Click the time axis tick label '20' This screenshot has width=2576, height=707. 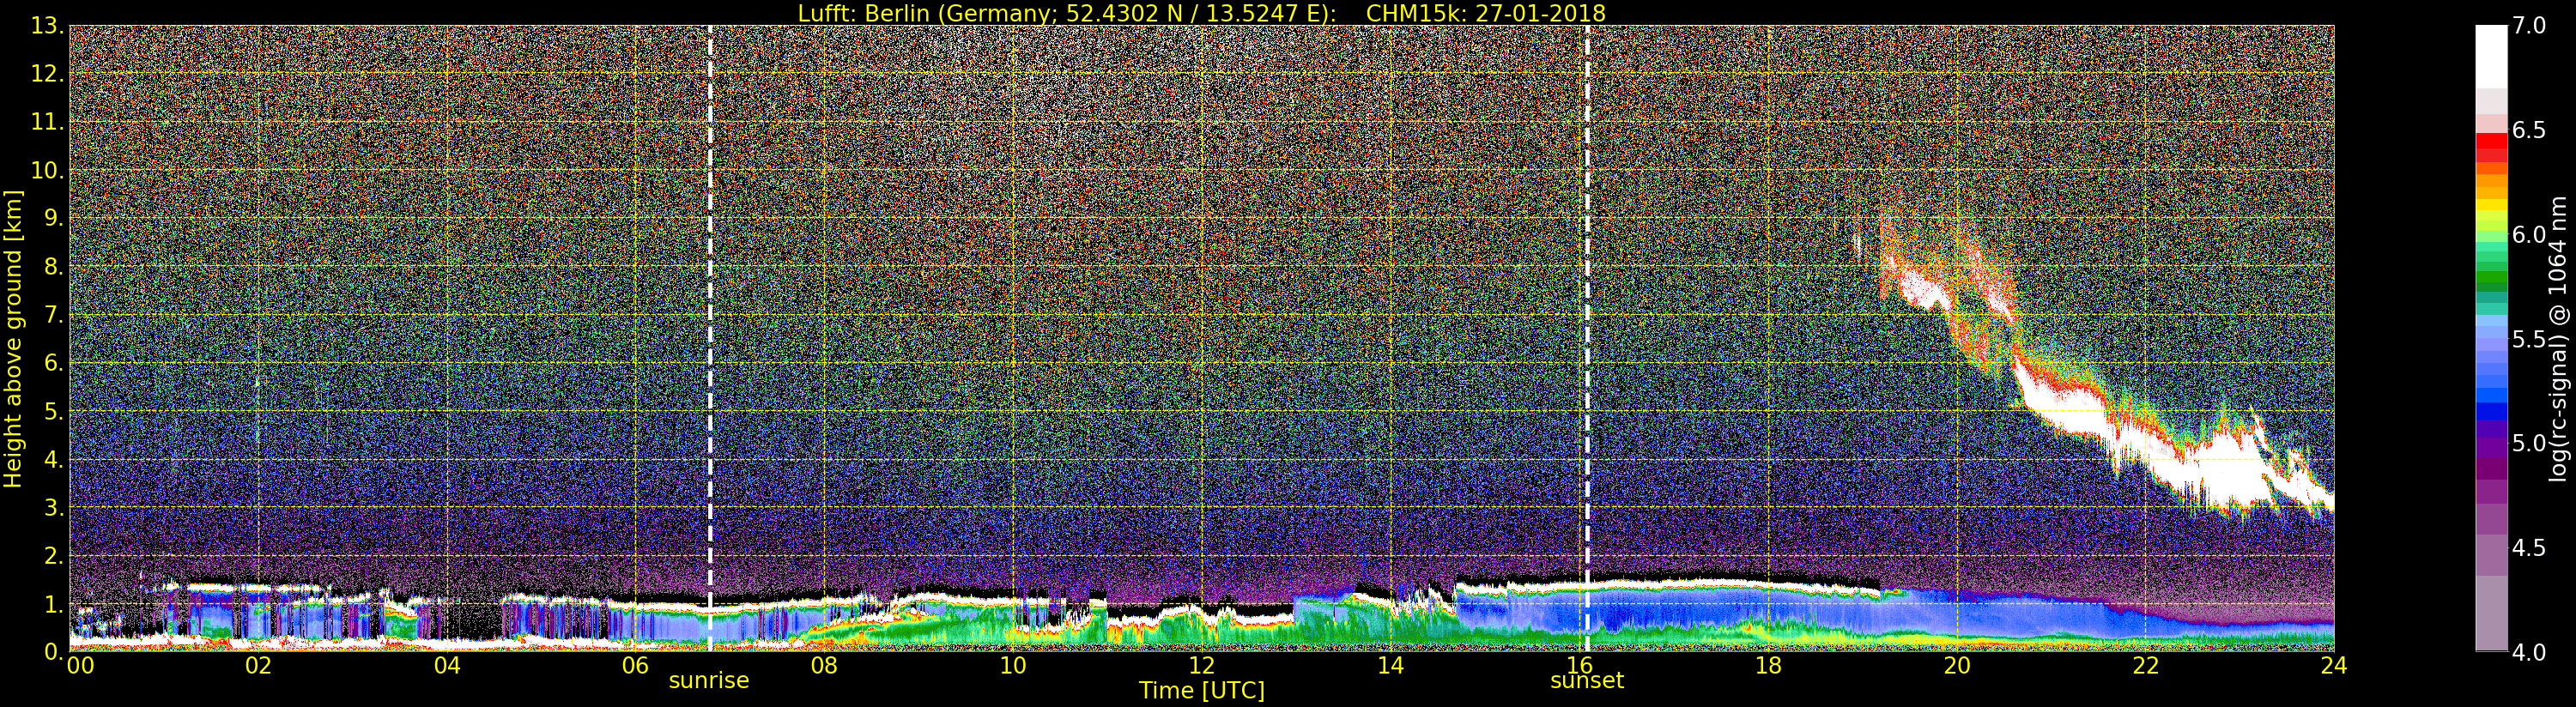point(1957,666)
